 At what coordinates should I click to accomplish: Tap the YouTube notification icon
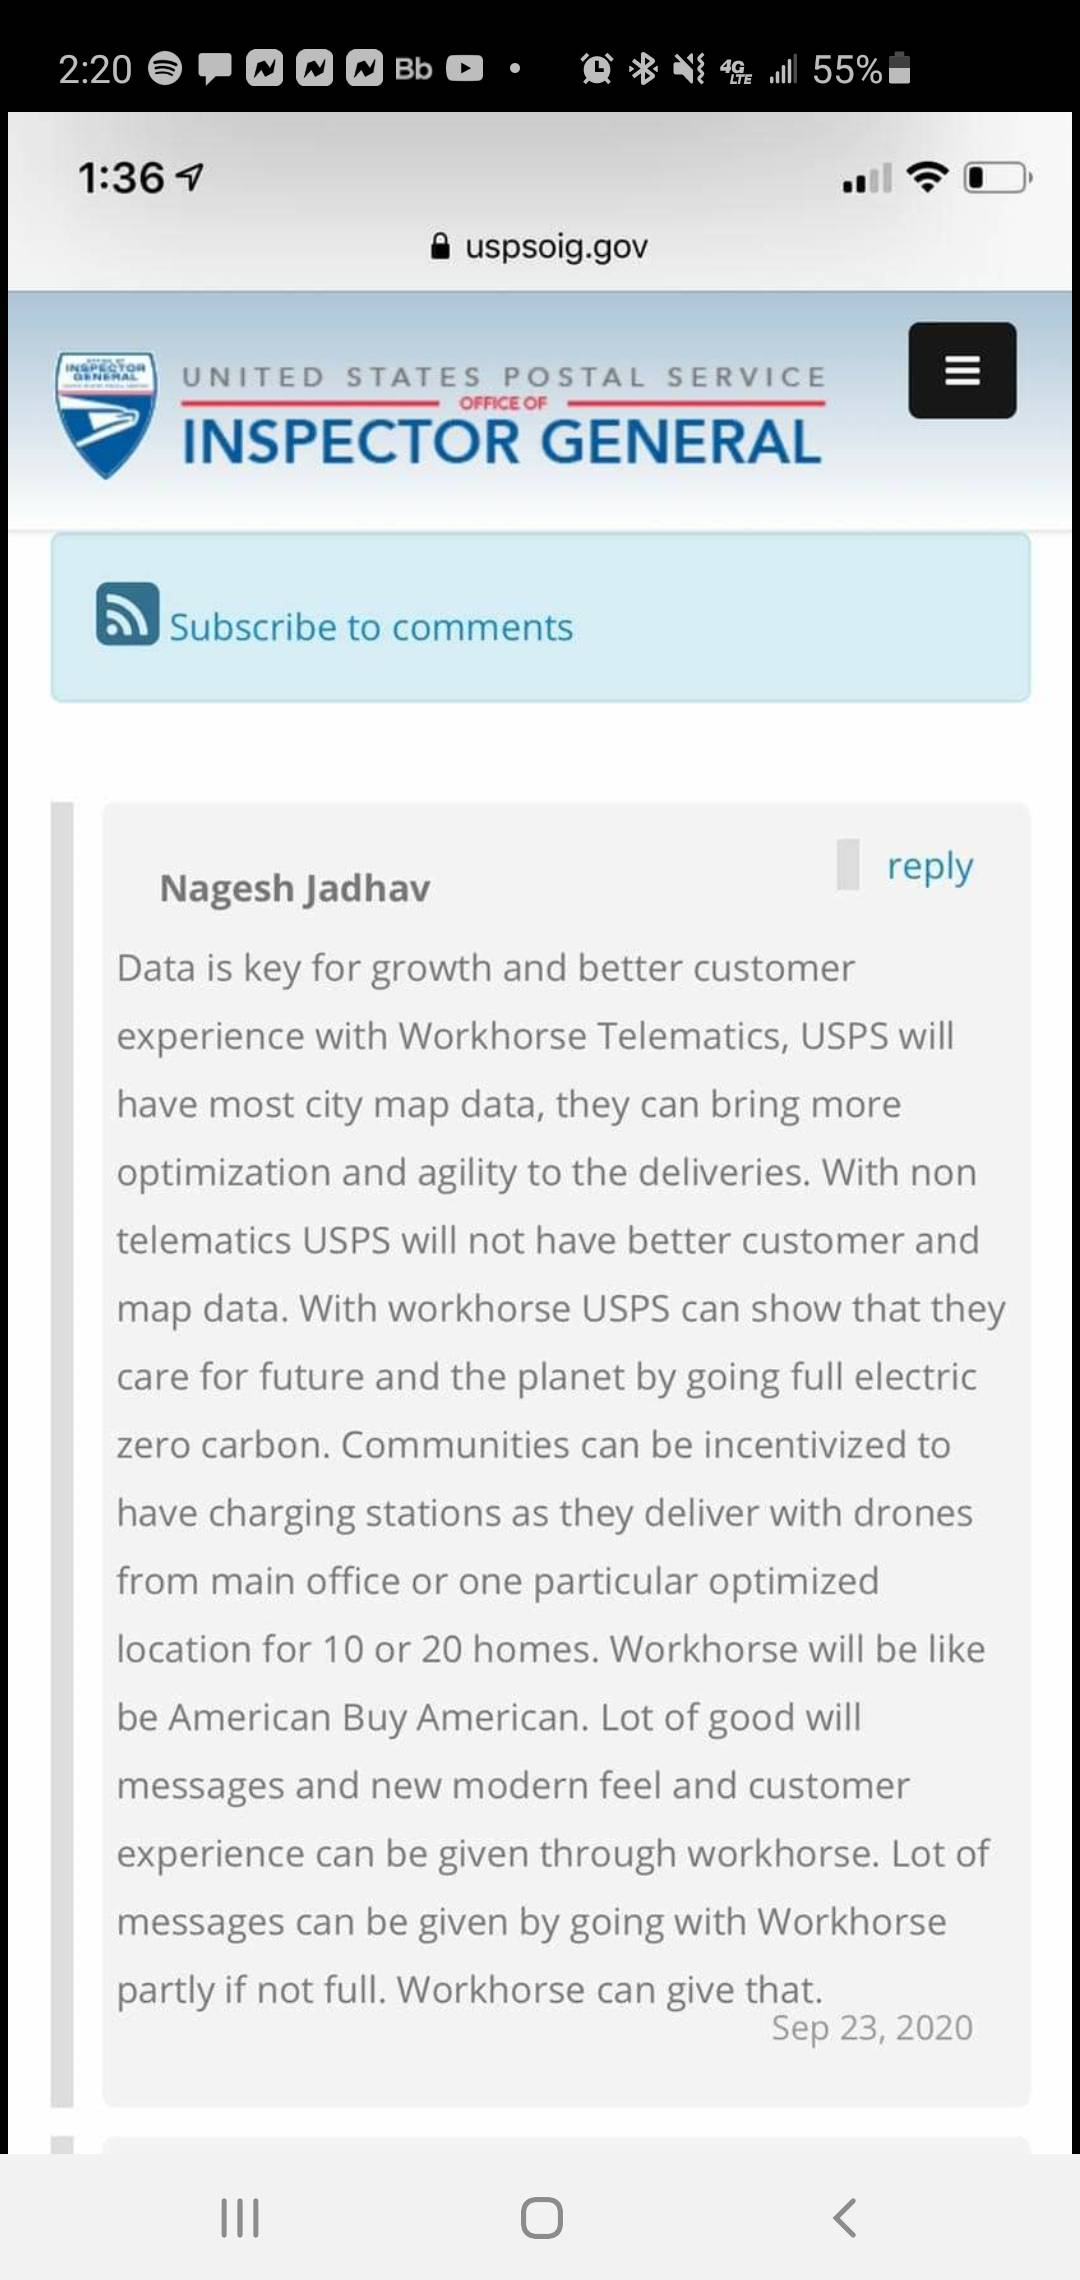pos(464,68)
